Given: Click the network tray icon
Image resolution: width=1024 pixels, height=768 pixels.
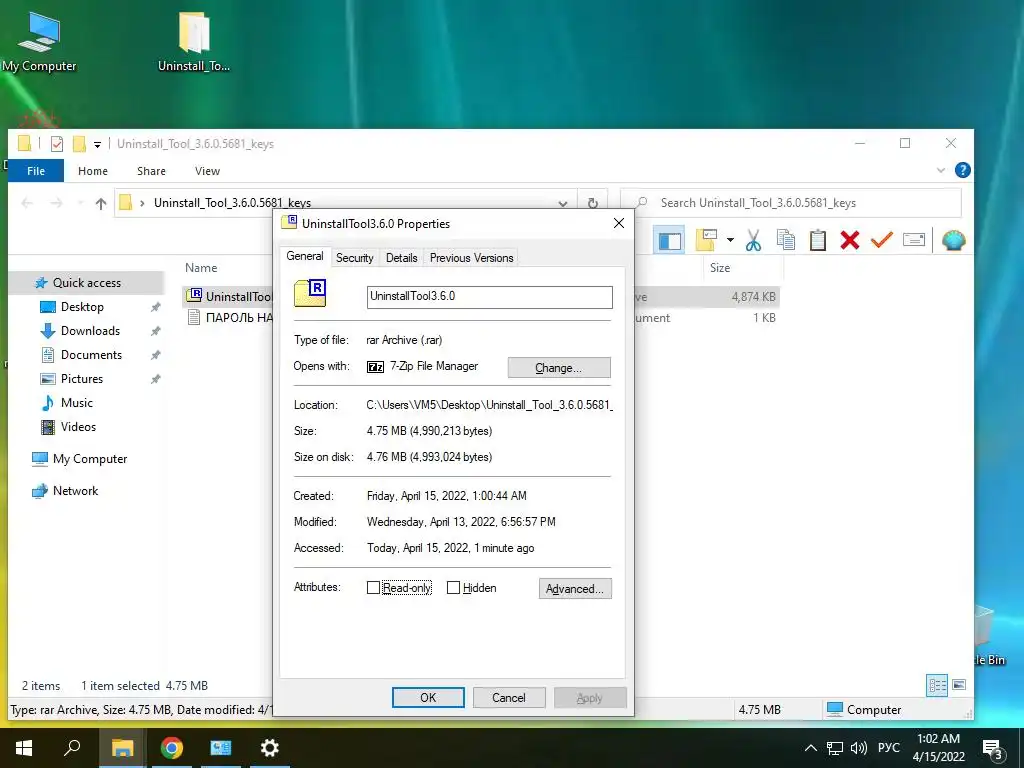Looking at the screenshot, I should coord(835,748).
